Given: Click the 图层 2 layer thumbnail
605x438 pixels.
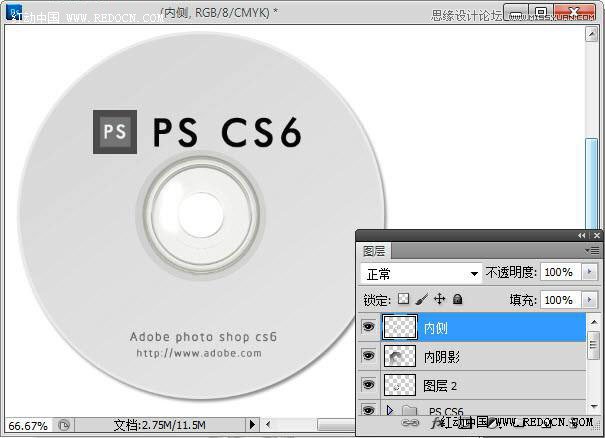Looking at the screenshot, I should tap(400, 385).
